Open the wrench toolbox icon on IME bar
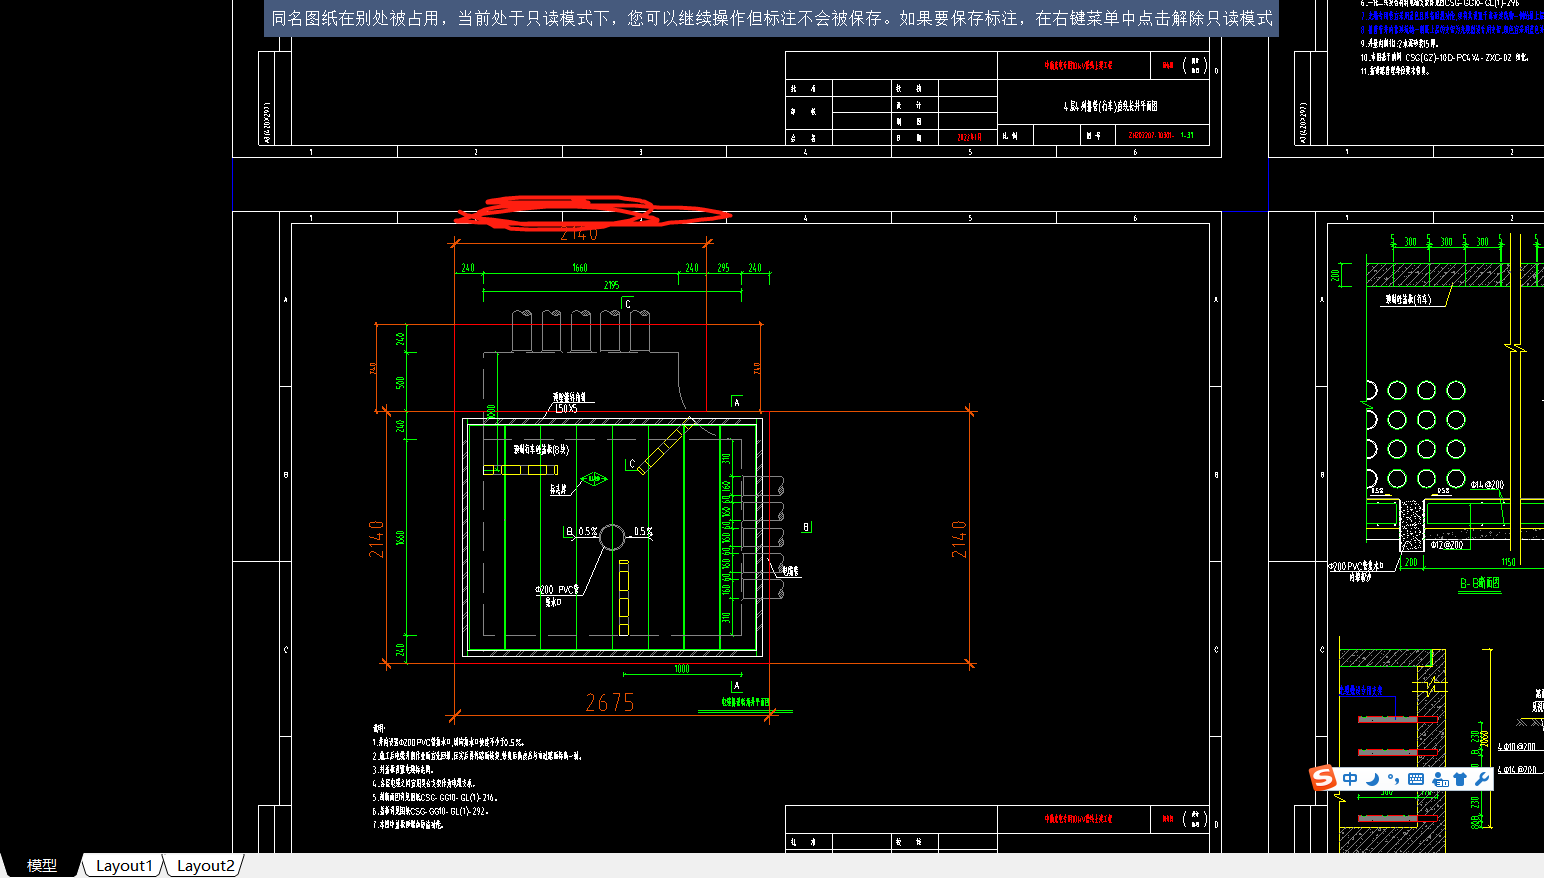Image resolution: width=1544 pixels, height=878 pixels. coord(1482,779)
